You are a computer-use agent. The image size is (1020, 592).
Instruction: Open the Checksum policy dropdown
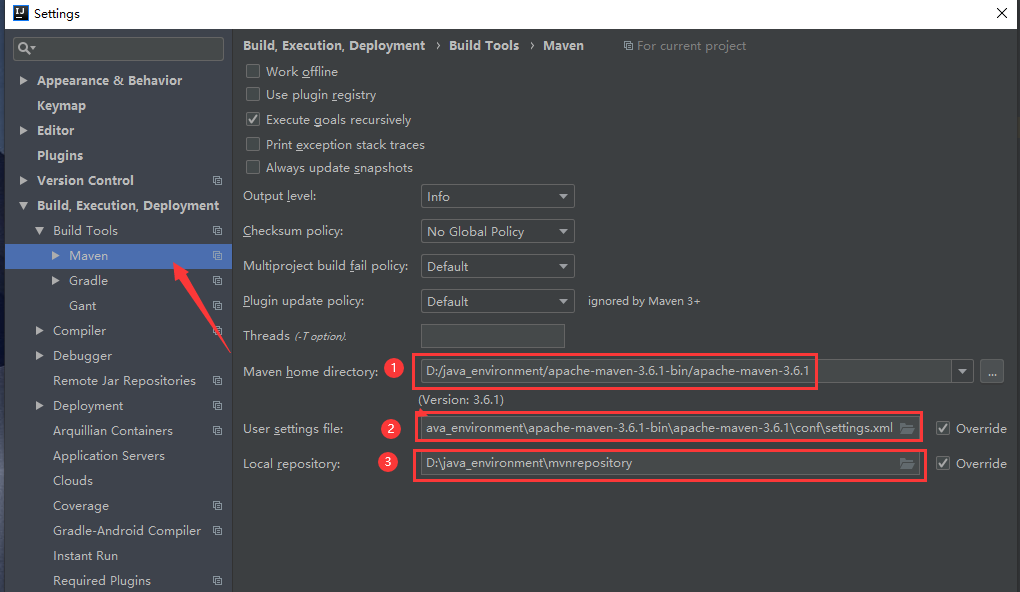[498, 231]
